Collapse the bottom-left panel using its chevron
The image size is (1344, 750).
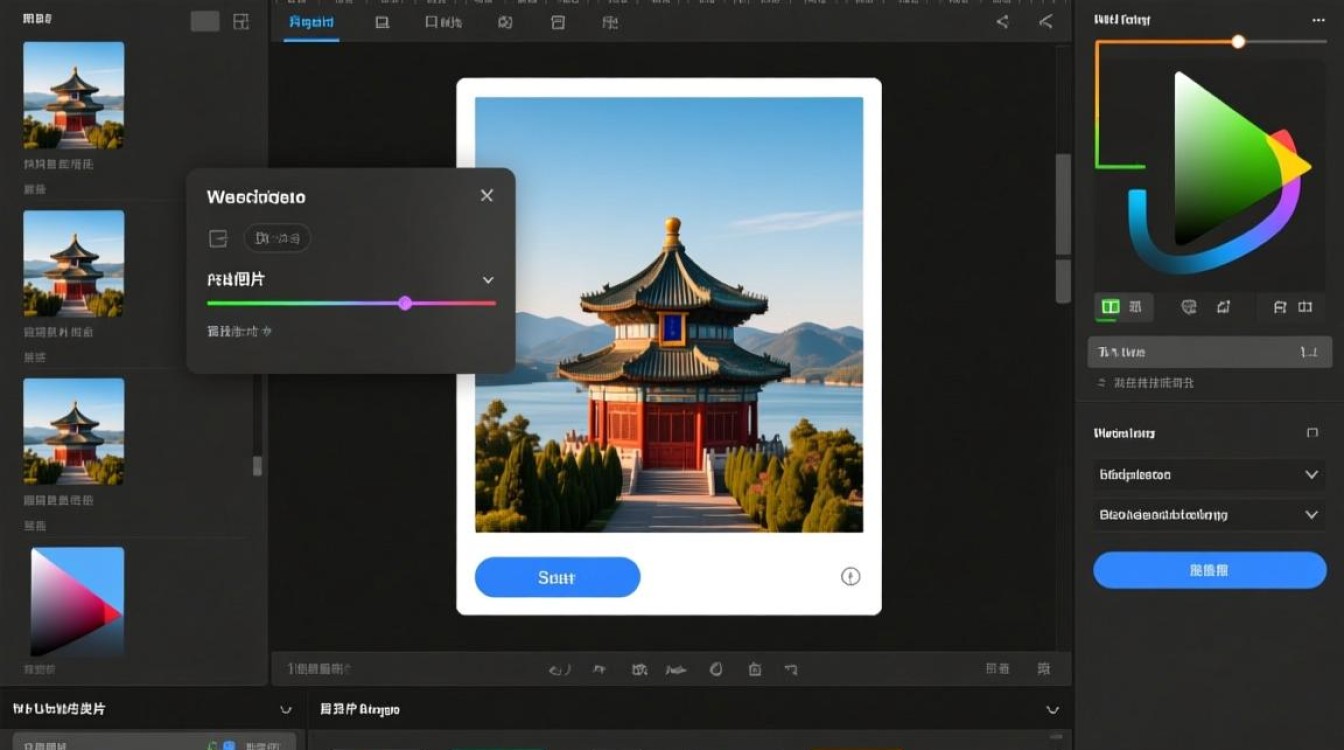tap(286, 709)
